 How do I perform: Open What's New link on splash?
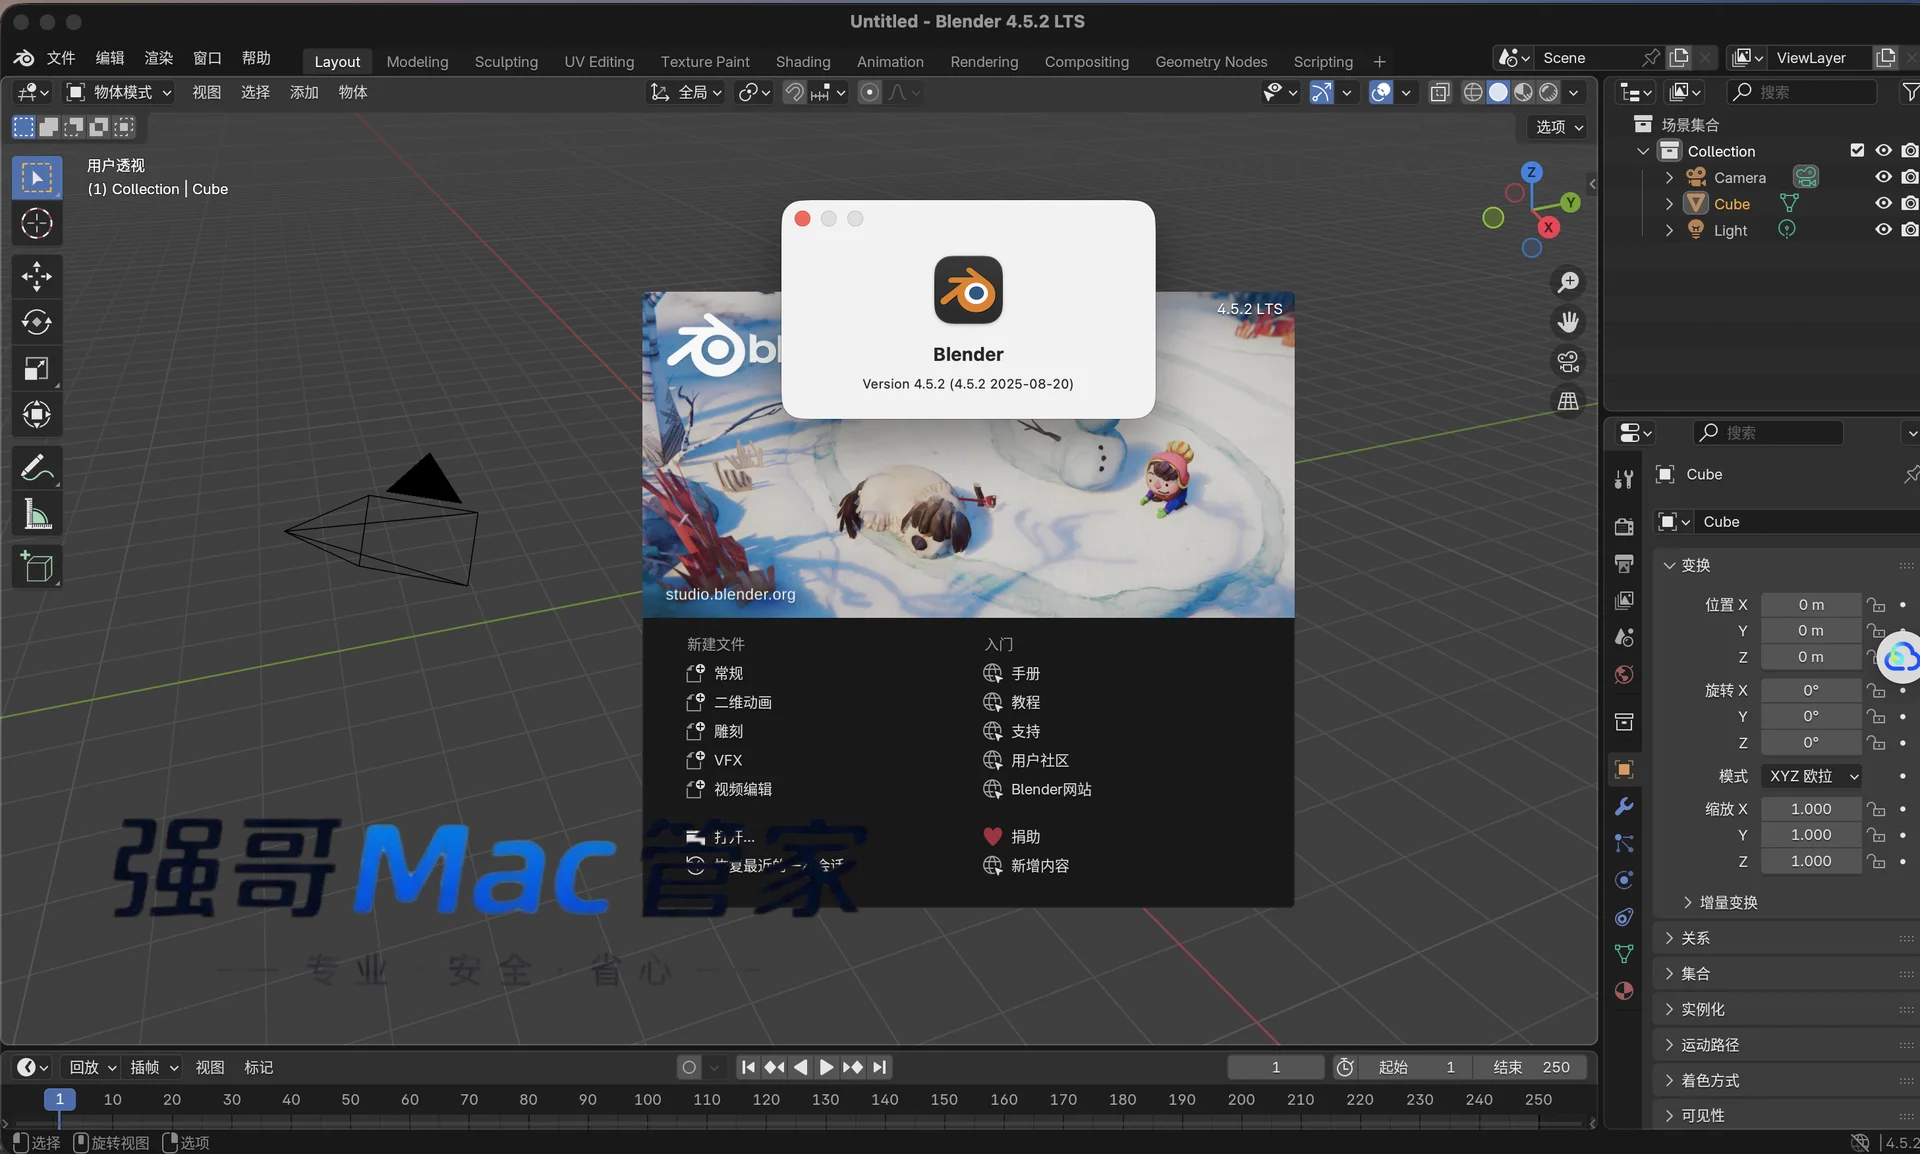coord(1026,865)
